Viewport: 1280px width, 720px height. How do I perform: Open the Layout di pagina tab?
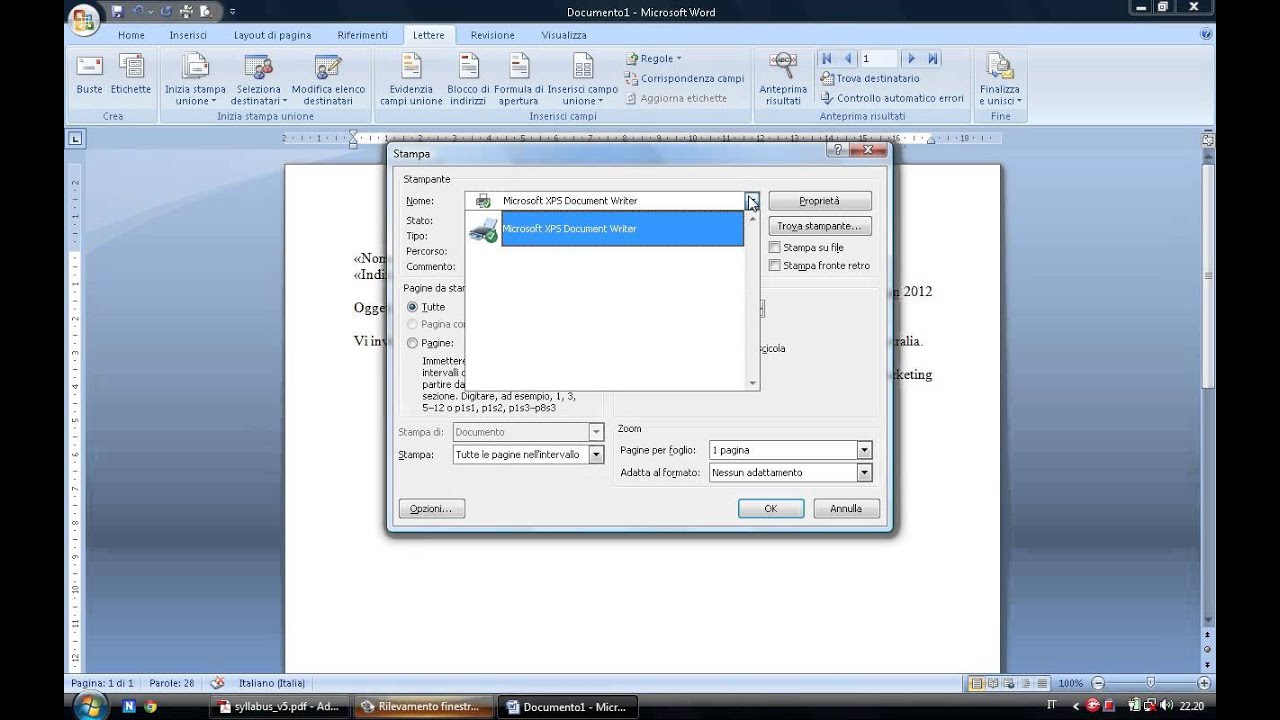273,35
